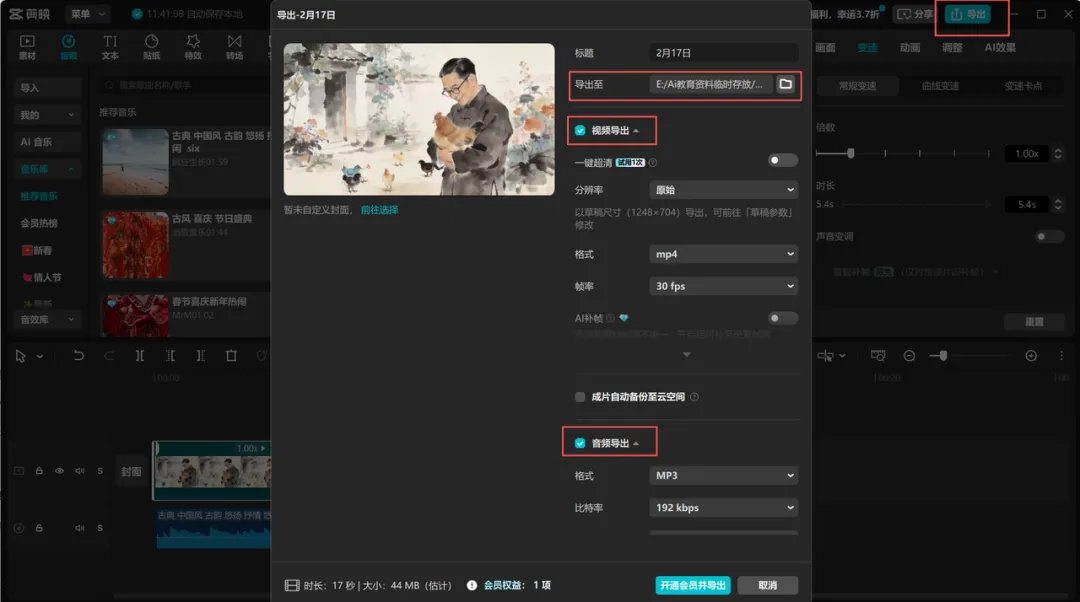
Task: Click the 时长 duration slider
Action: pos(916,205)
